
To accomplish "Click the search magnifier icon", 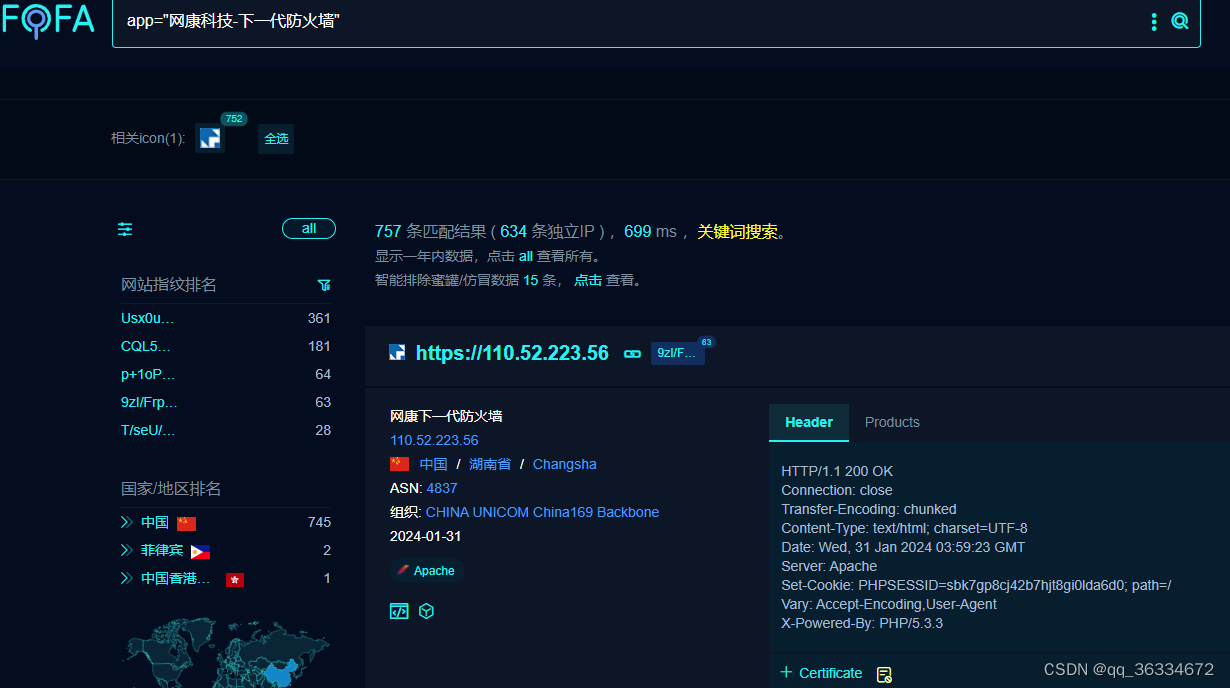I will [1180, 21].
